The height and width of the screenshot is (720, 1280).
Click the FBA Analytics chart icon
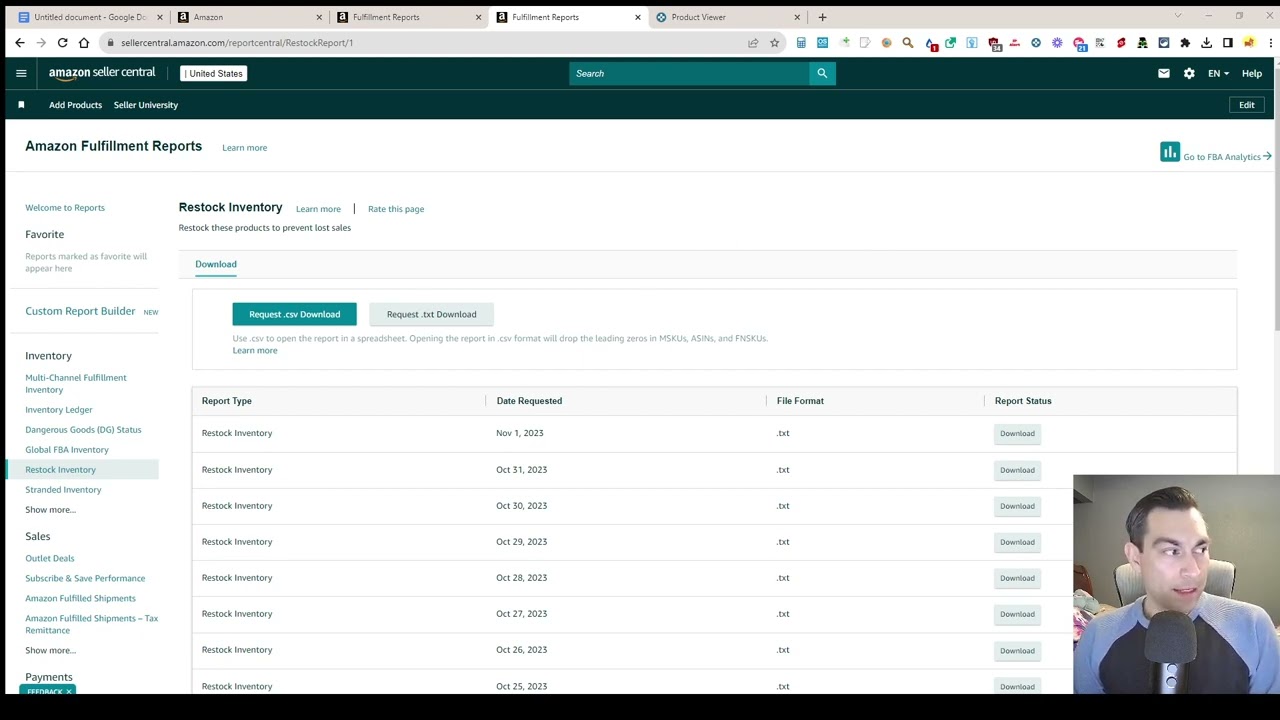pos(1170,152)
